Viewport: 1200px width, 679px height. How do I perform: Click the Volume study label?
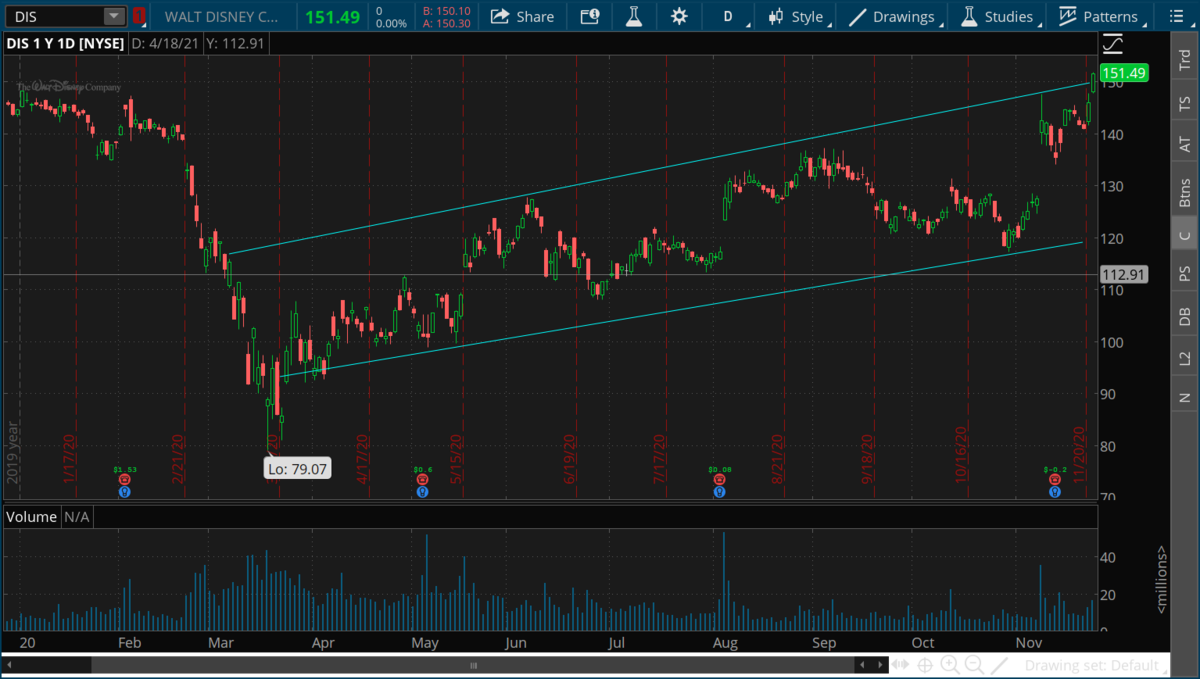click(x=31, y=517)
